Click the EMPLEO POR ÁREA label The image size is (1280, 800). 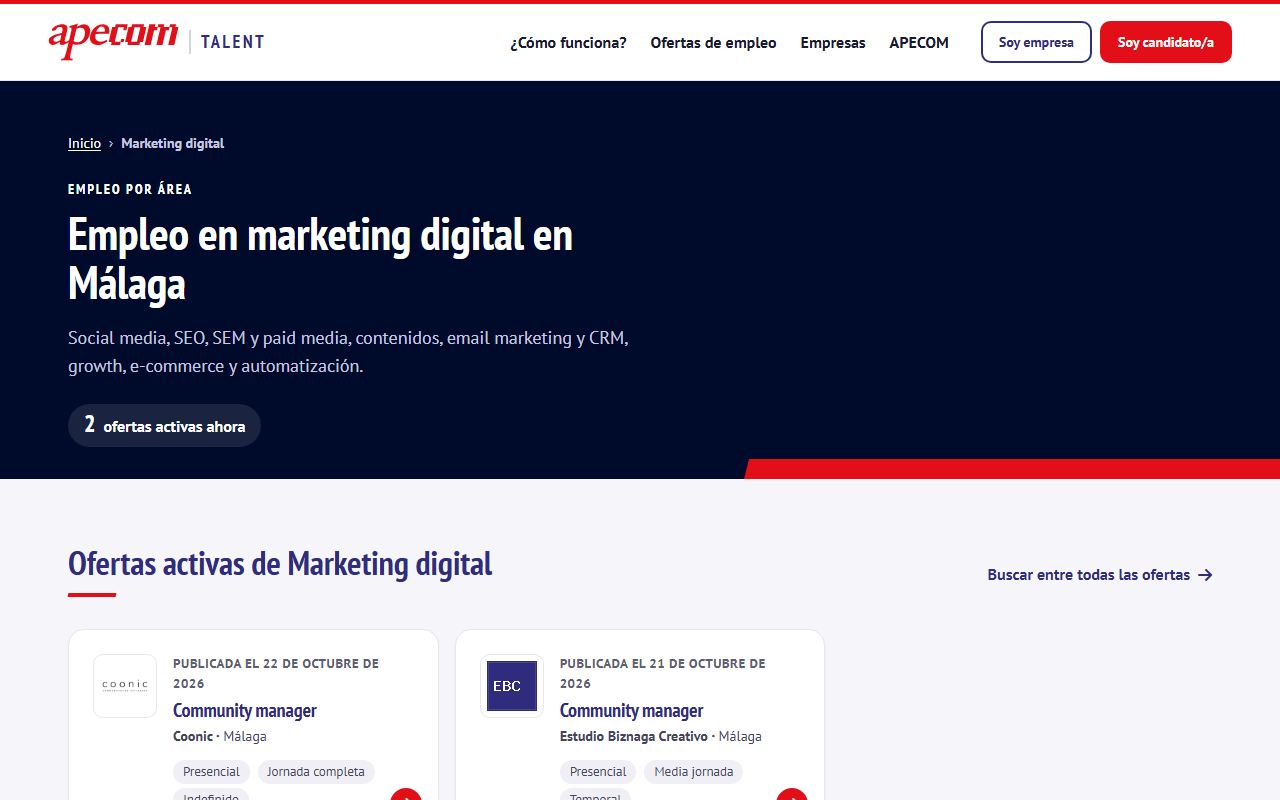point(130,189)
